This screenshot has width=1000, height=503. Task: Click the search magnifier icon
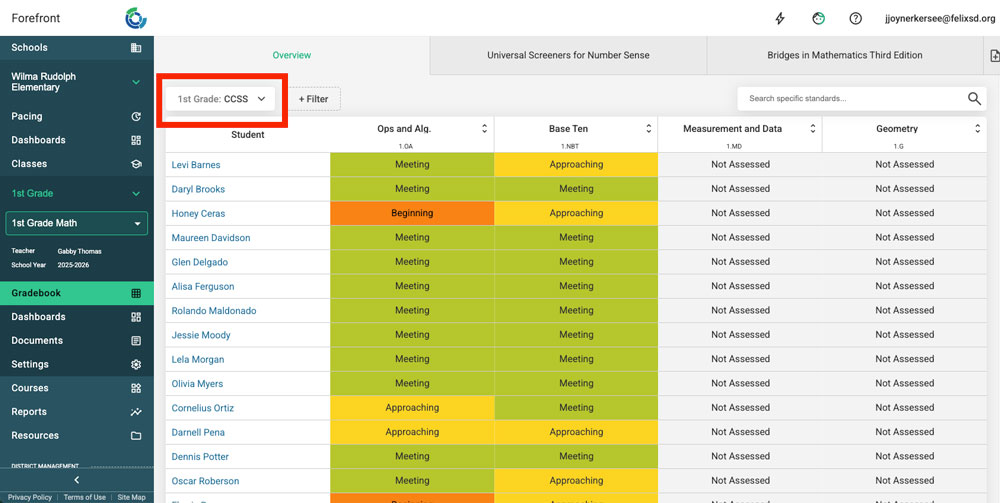[x=974, y=99]
